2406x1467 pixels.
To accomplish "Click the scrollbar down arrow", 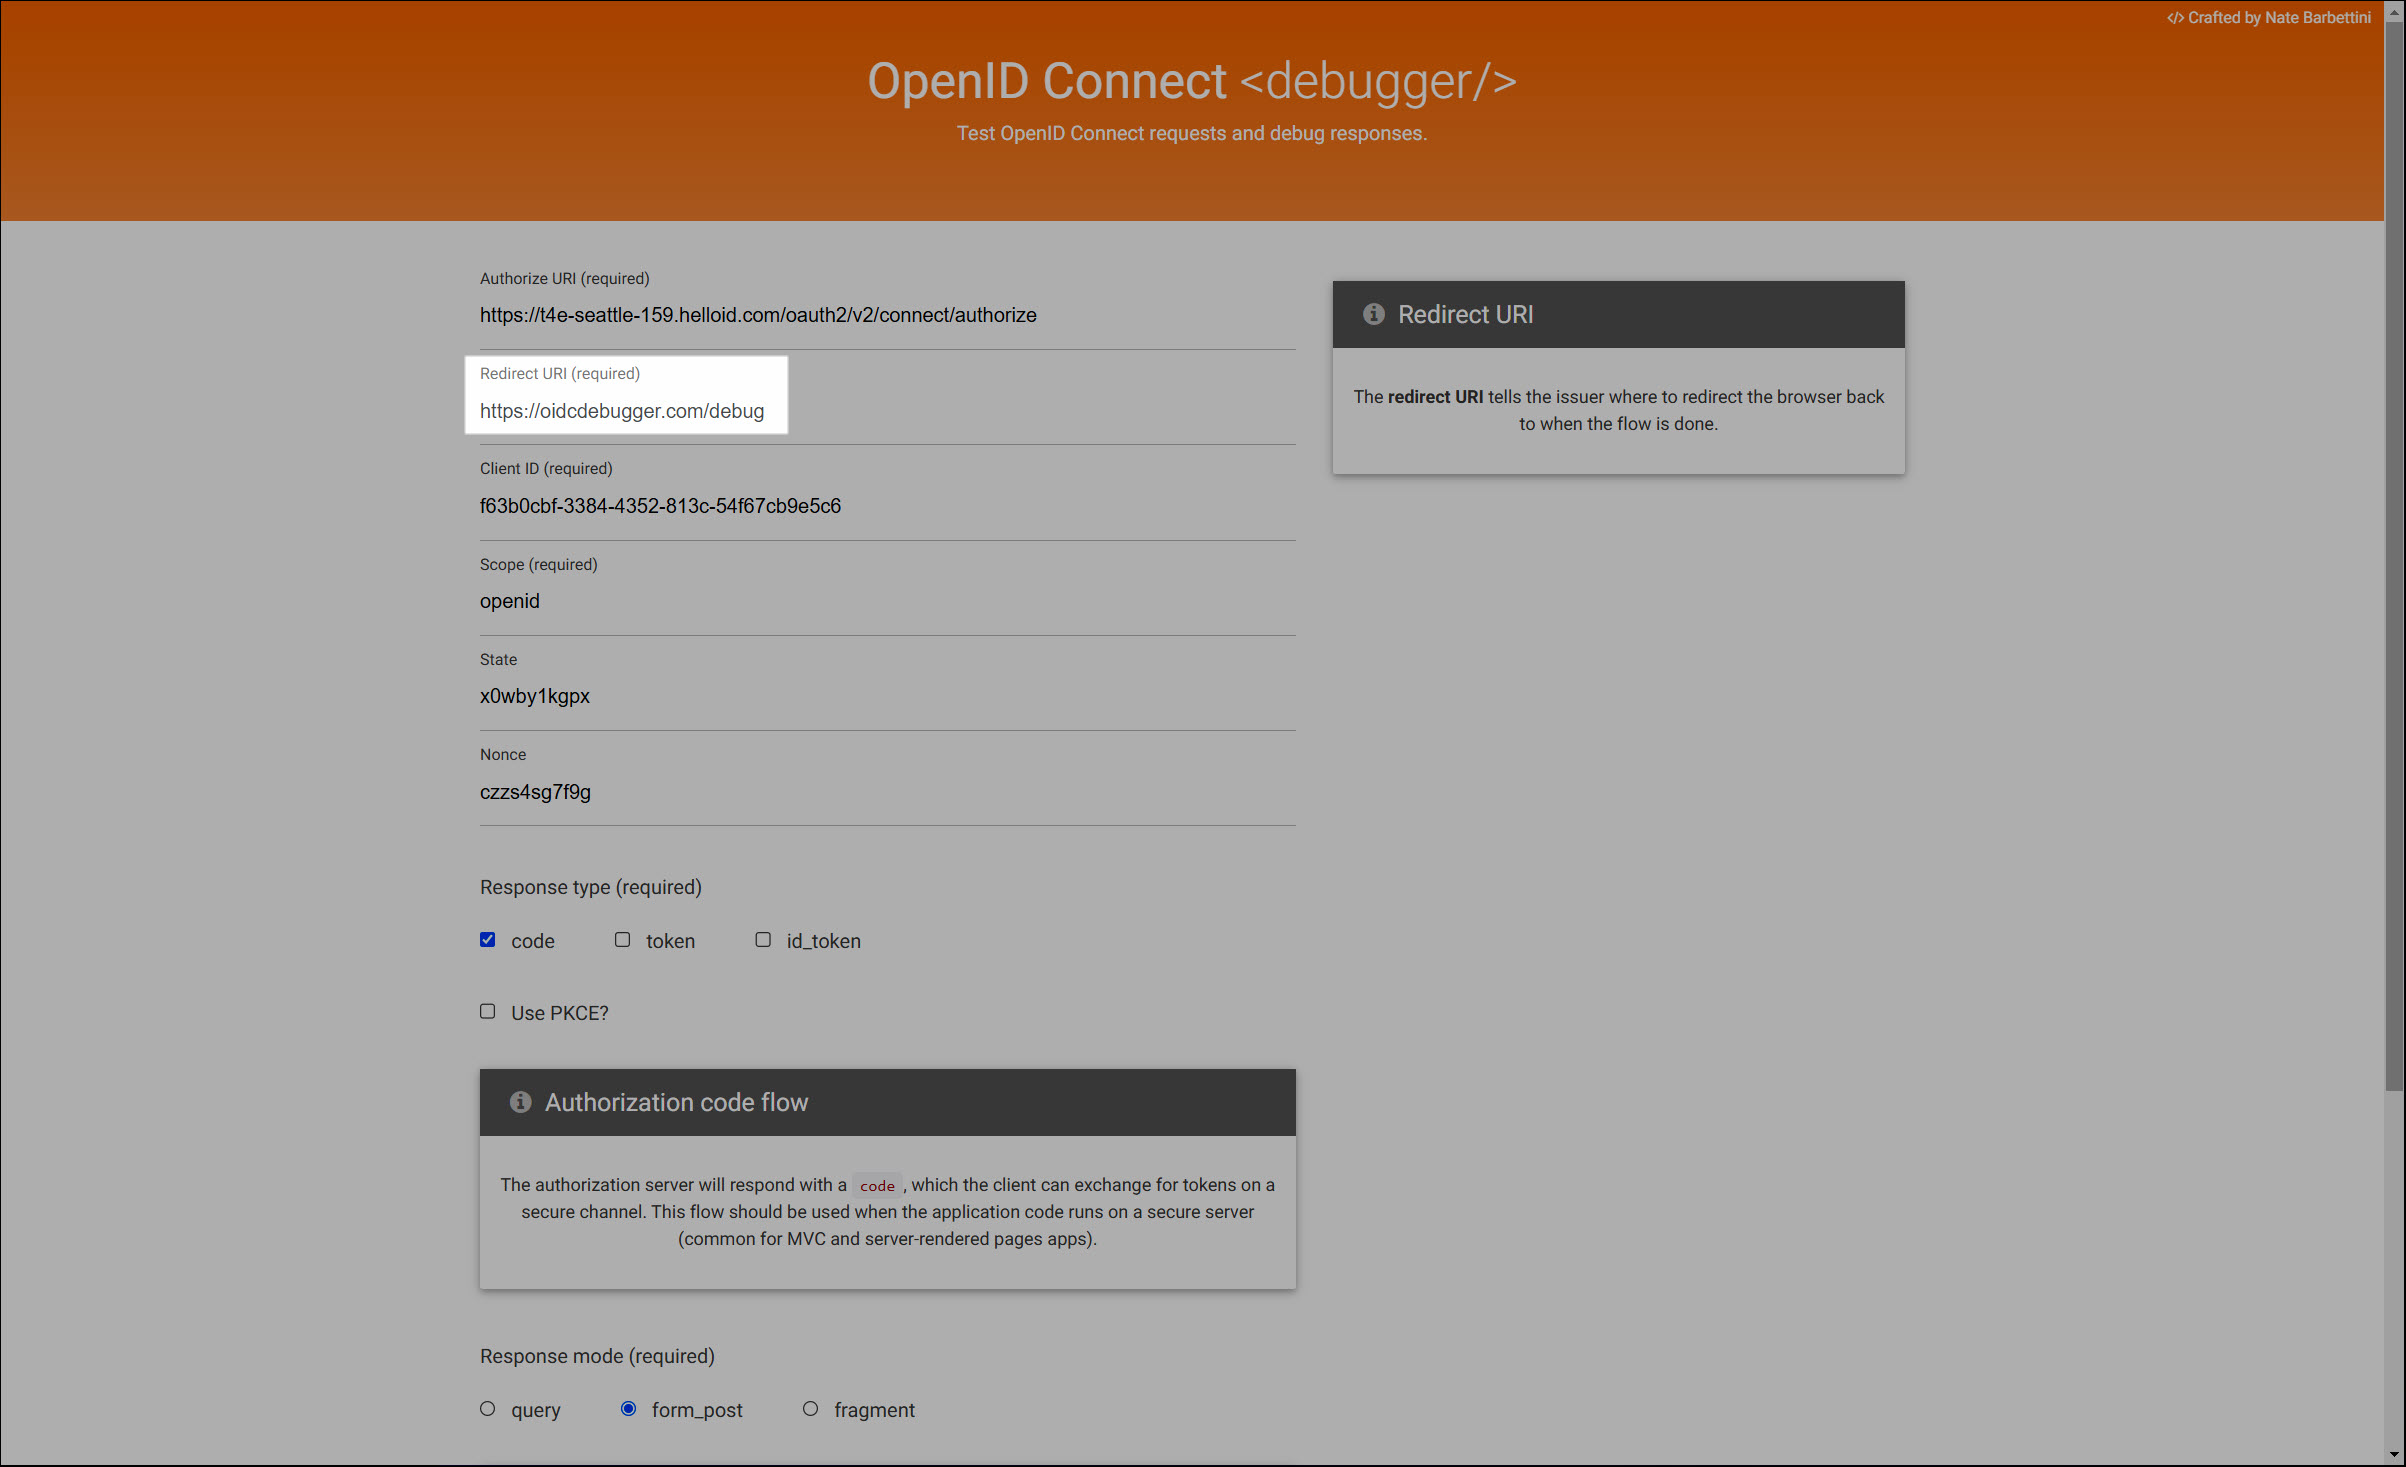I will pos(2395,1455).
